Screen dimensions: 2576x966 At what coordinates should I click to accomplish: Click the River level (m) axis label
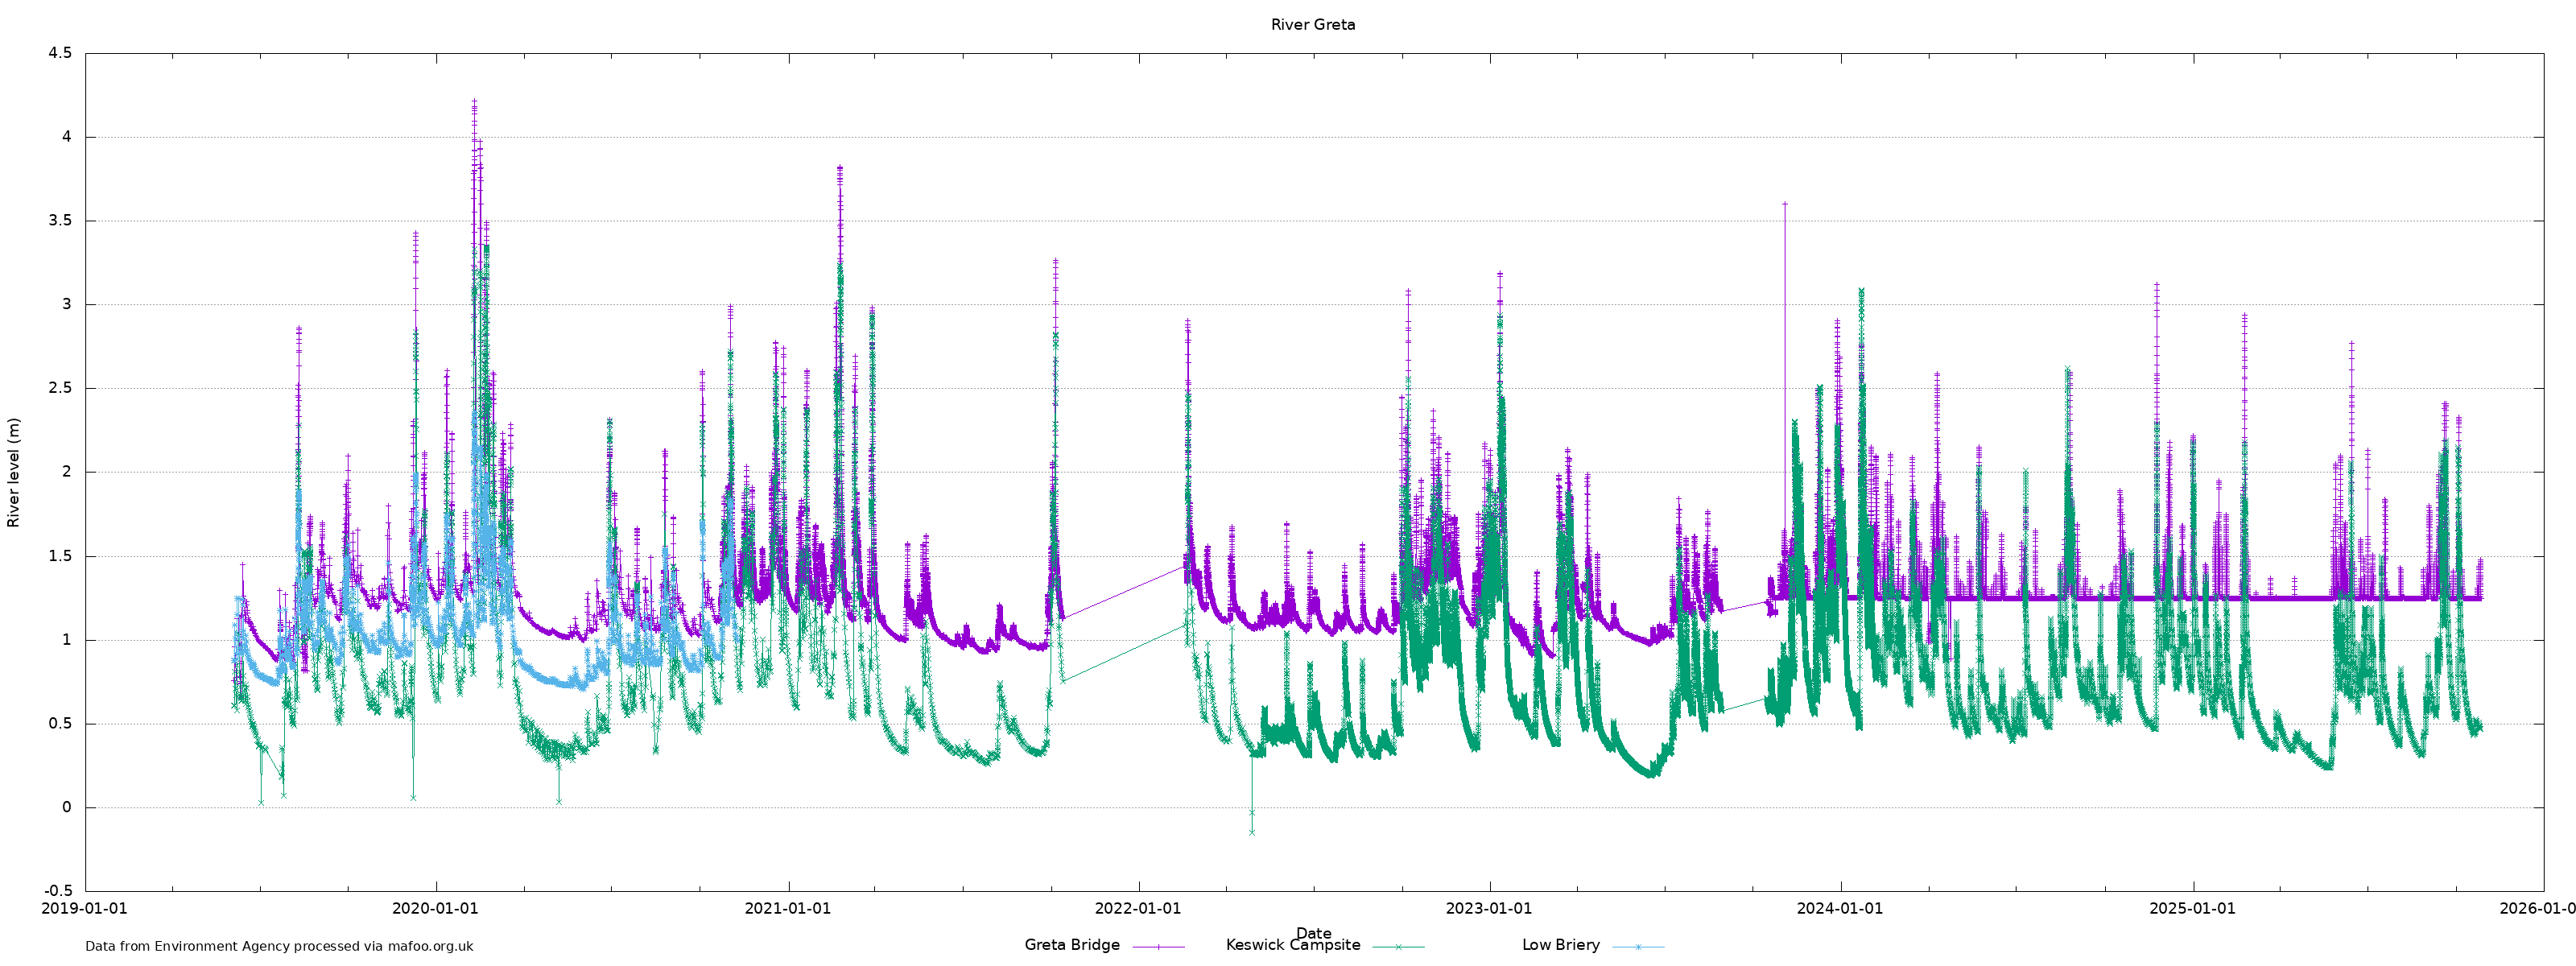(x=14, y=473)
